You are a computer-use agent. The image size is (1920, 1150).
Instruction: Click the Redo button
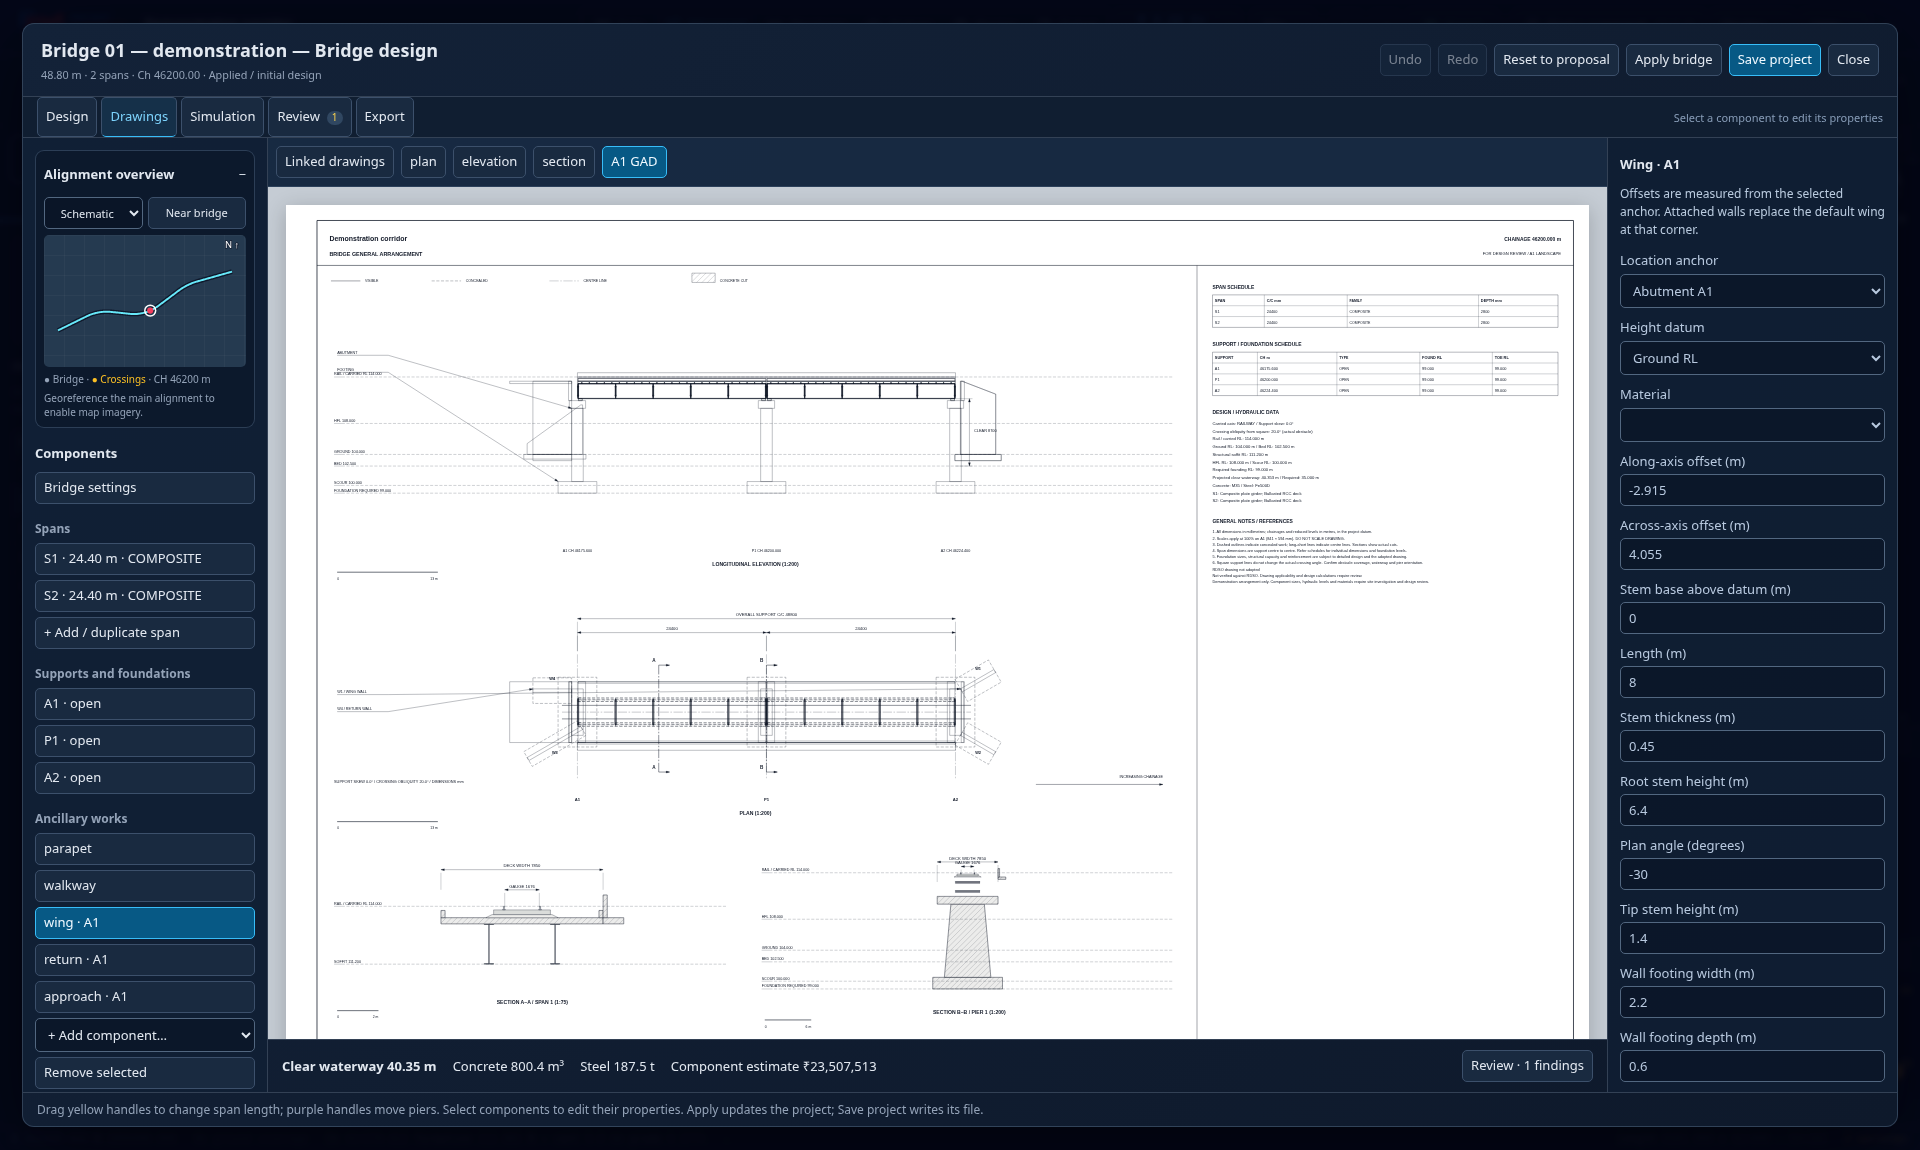pyautogui.click(x=1462, y=60)
